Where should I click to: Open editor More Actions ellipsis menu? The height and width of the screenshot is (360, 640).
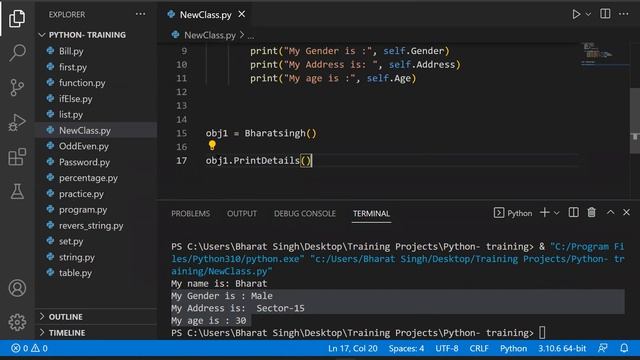coord(624,14)
